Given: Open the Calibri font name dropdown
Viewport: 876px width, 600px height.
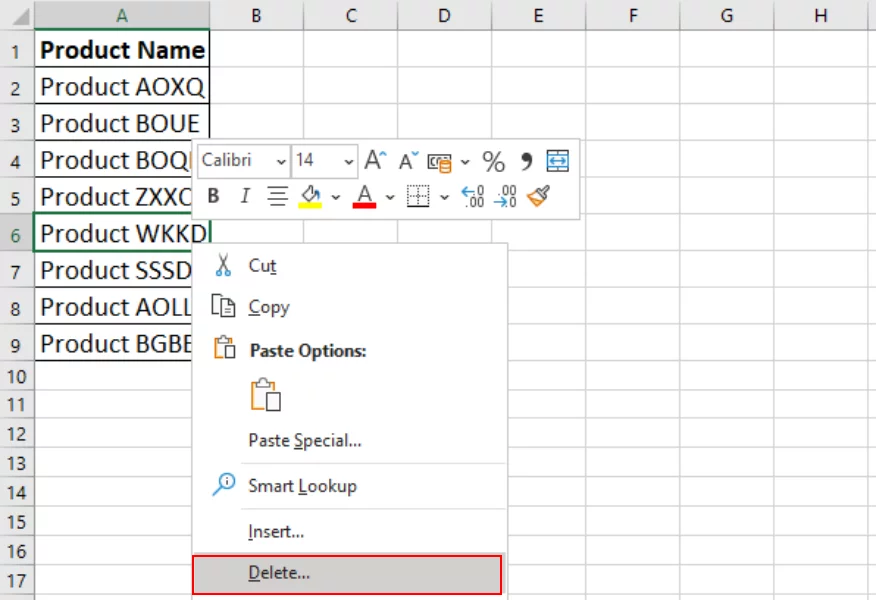Looking at the screenshot, I should pos(281,160).
